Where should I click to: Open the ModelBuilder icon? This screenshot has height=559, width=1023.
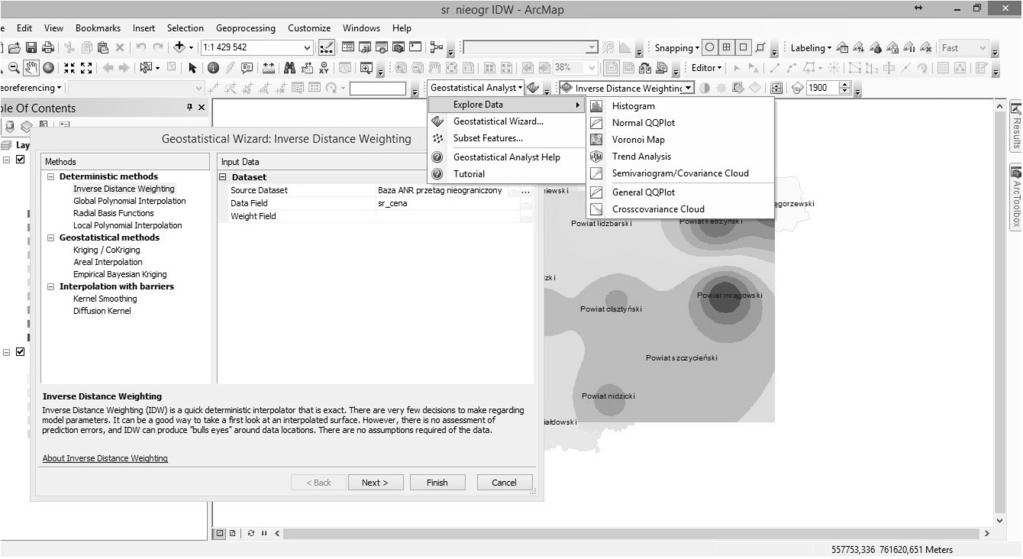[436, 48]
